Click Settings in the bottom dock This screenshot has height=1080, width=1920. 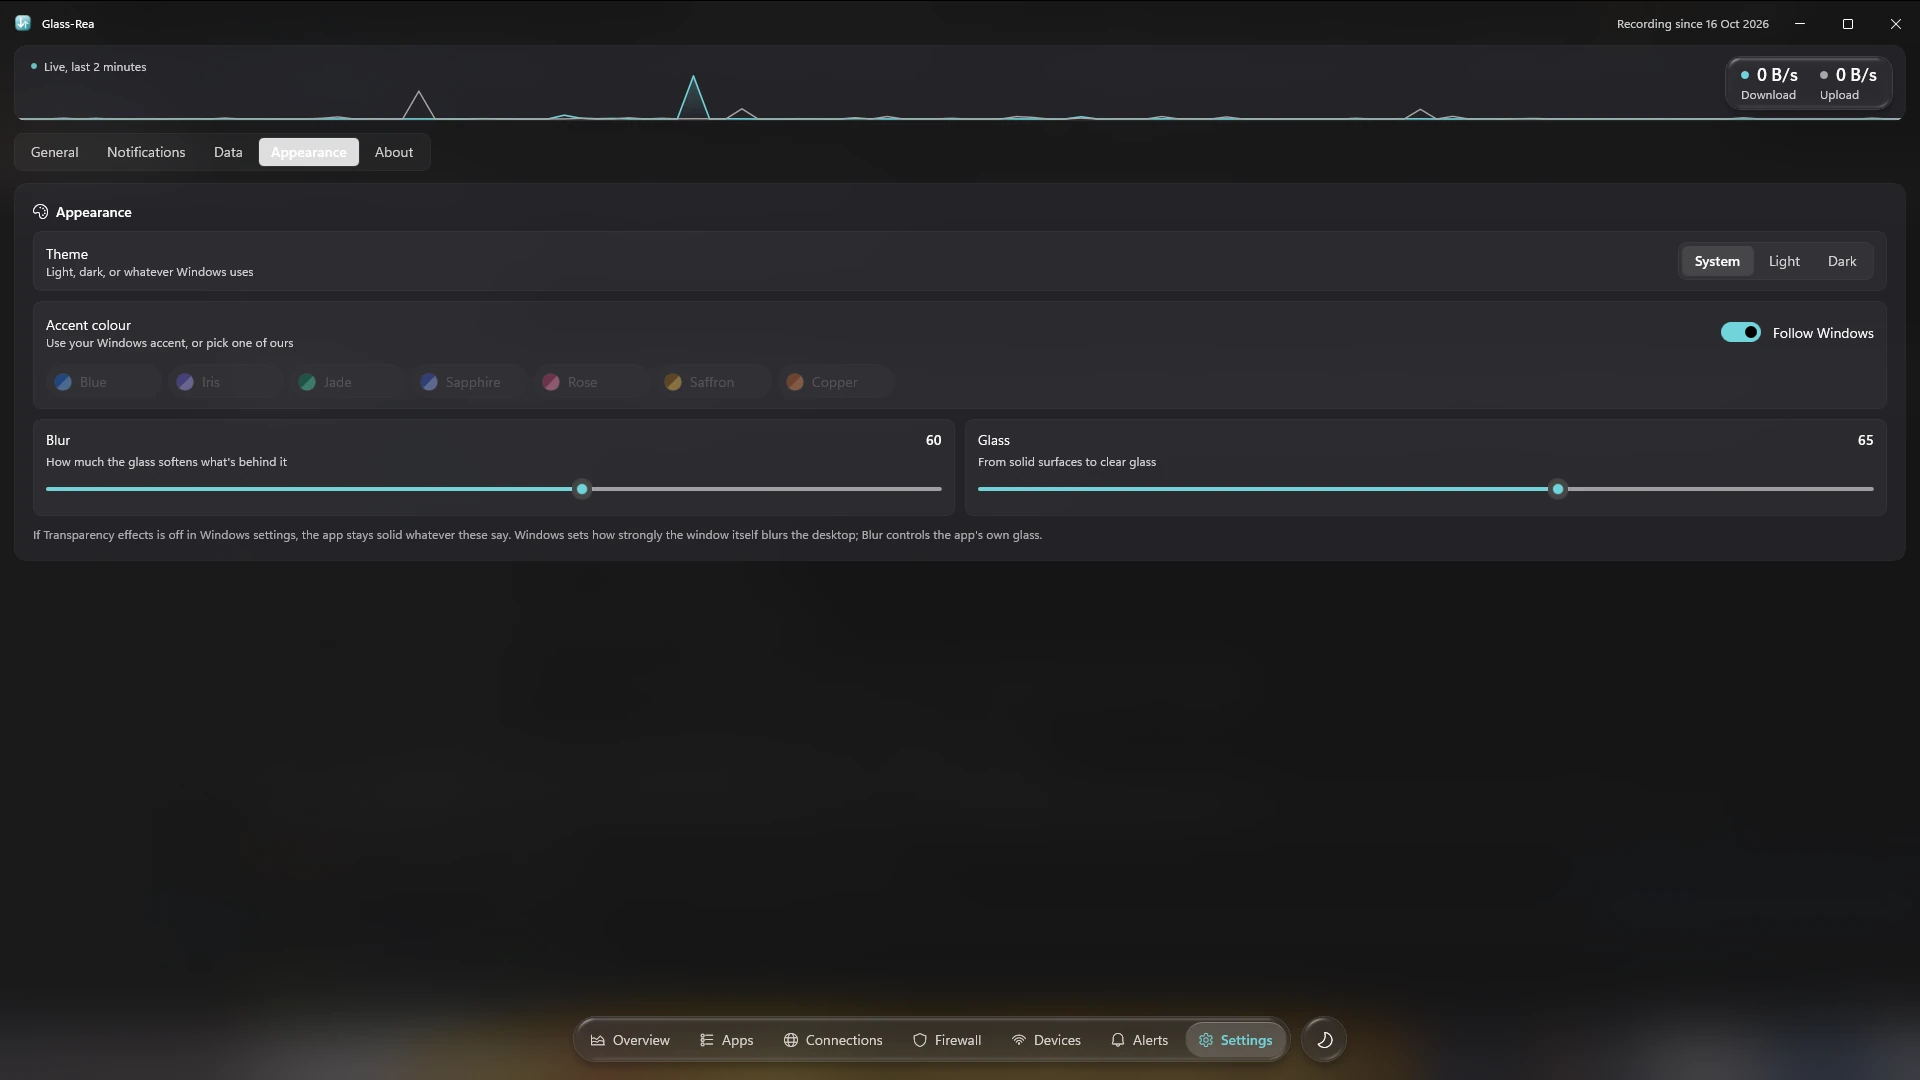1235,1040
